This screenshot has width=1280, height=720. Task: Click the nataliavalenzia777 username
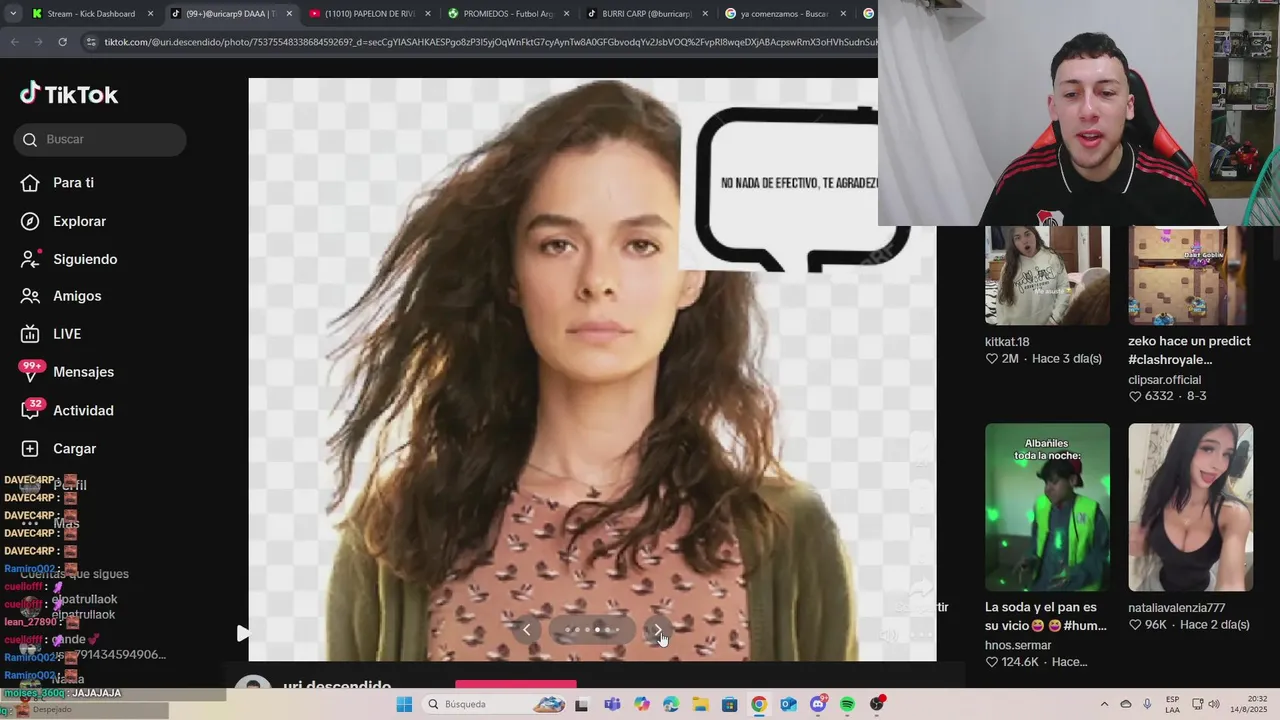1176,608
